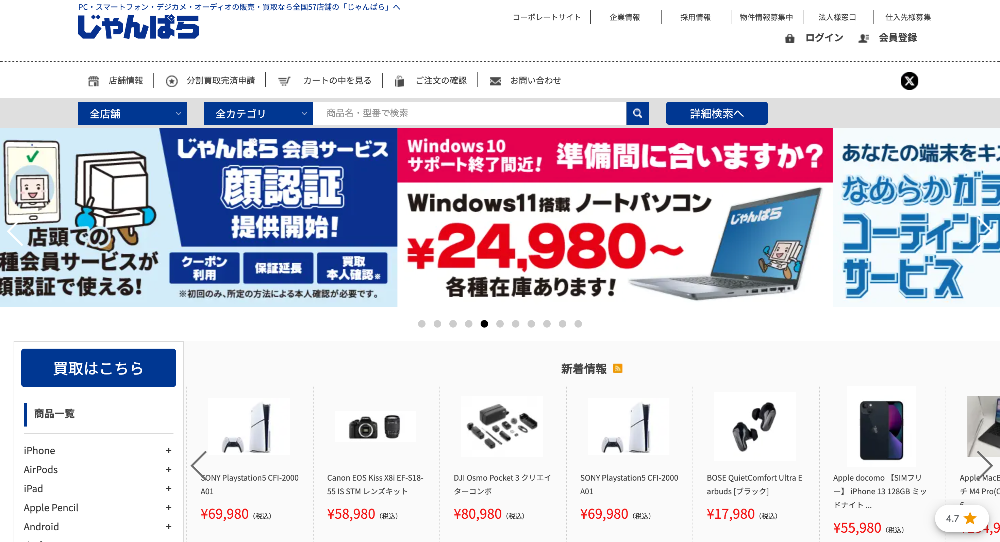
Task: Select the first carousel pagination dot
Action: click(x=422, y=324)
